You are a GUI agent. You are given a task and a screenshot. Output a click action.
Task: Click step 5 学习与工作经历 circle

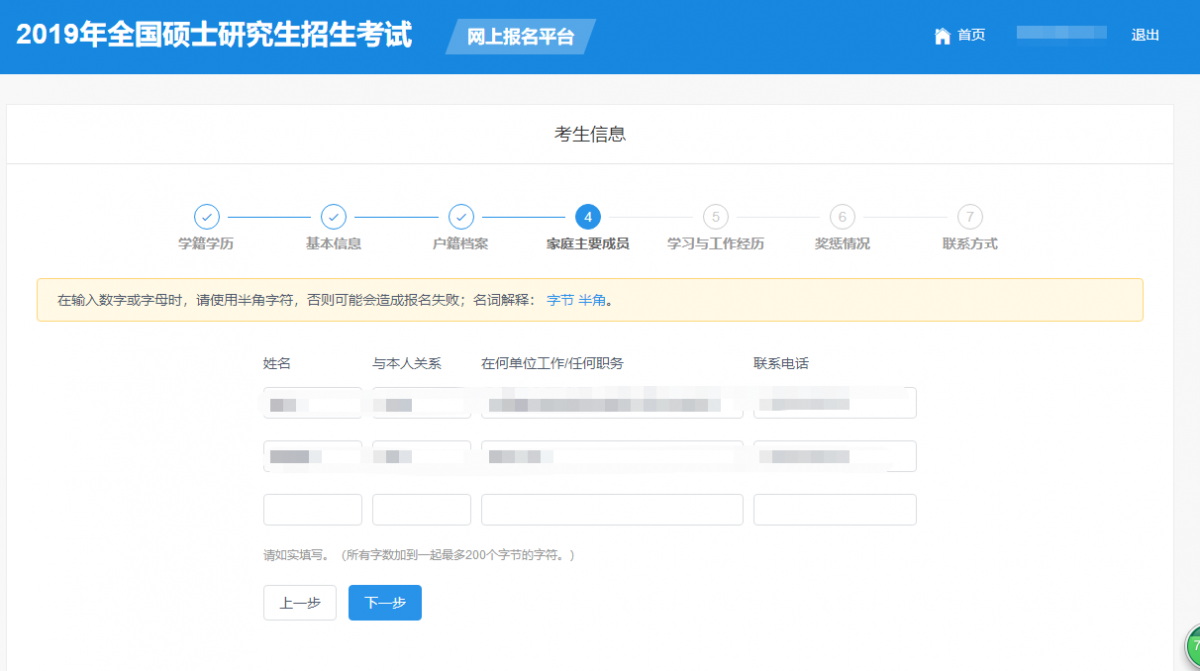tap(715, 217)
